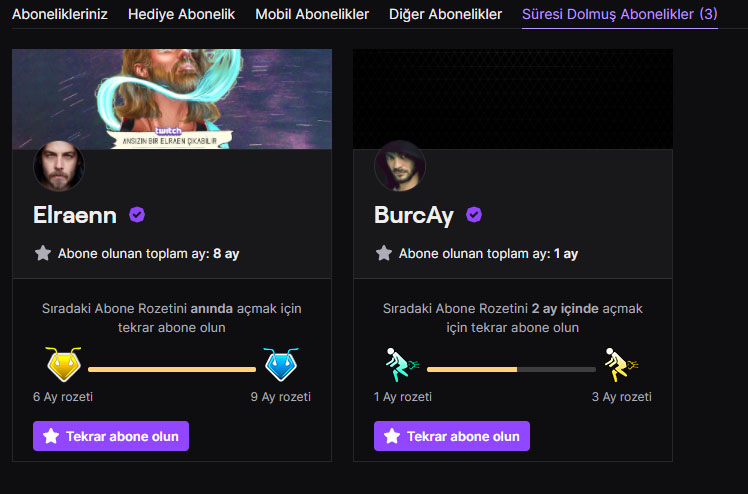Screen dimensions: 748x494
Task: Select Süresi Dolmuş Abonelikler tab
Action: coord(620,14)
